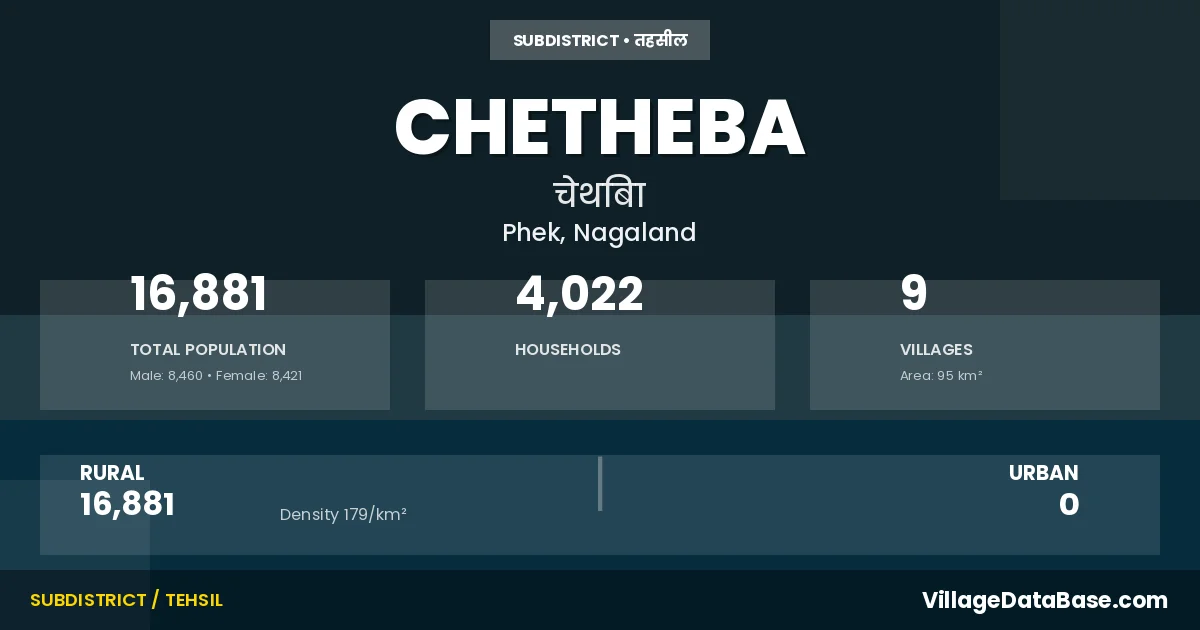Click the Density 179/km² text

(343, 515)
